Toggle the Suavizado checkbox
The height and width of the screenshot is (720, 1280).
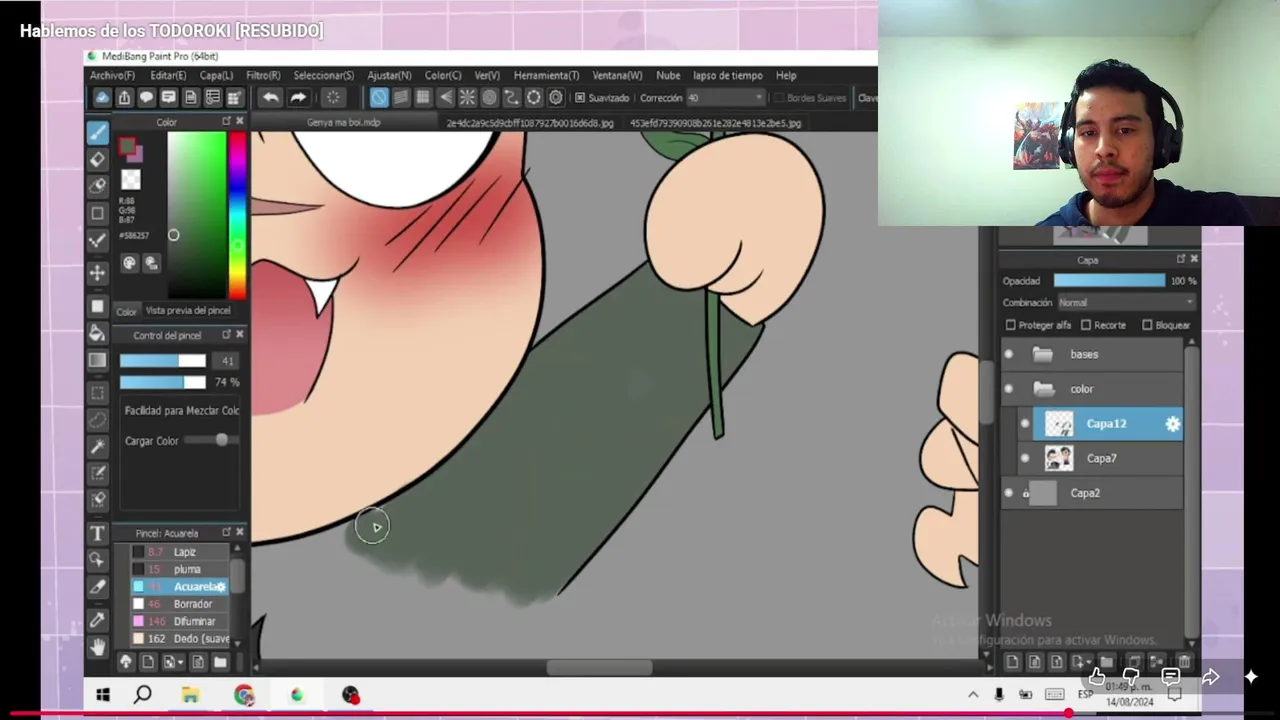click(x=580, y=98)
